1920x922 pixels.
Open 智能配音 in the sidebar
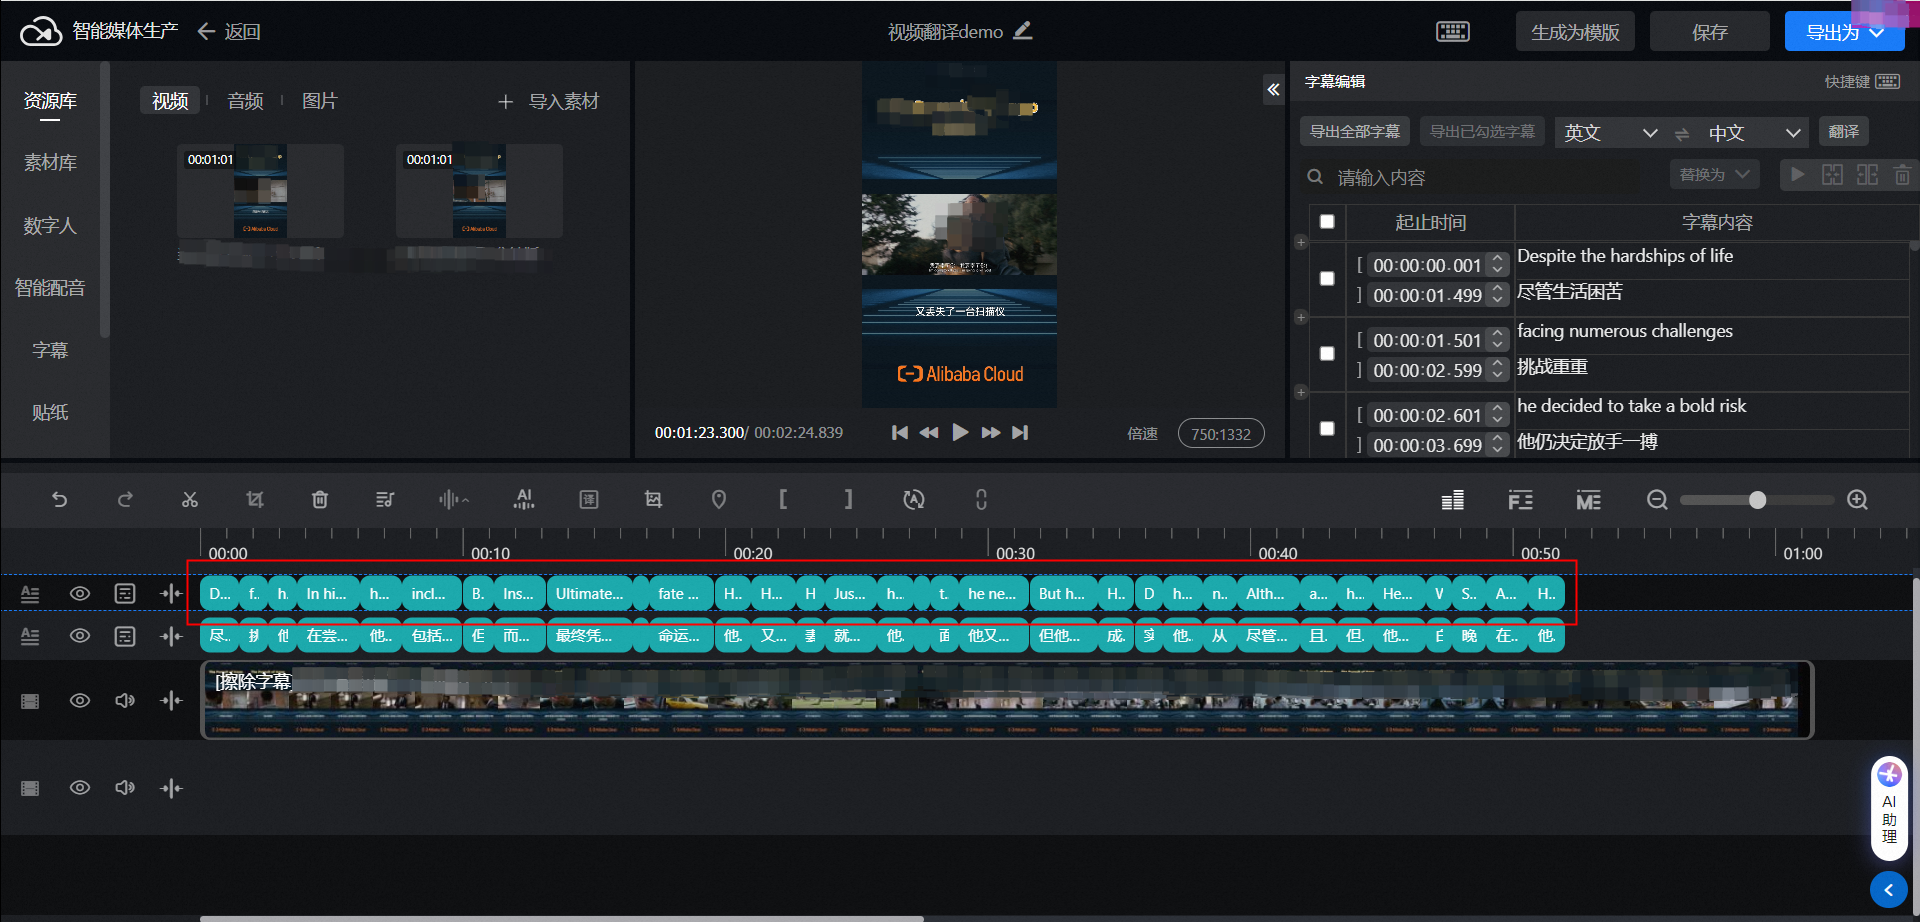[x=50, y=288]
